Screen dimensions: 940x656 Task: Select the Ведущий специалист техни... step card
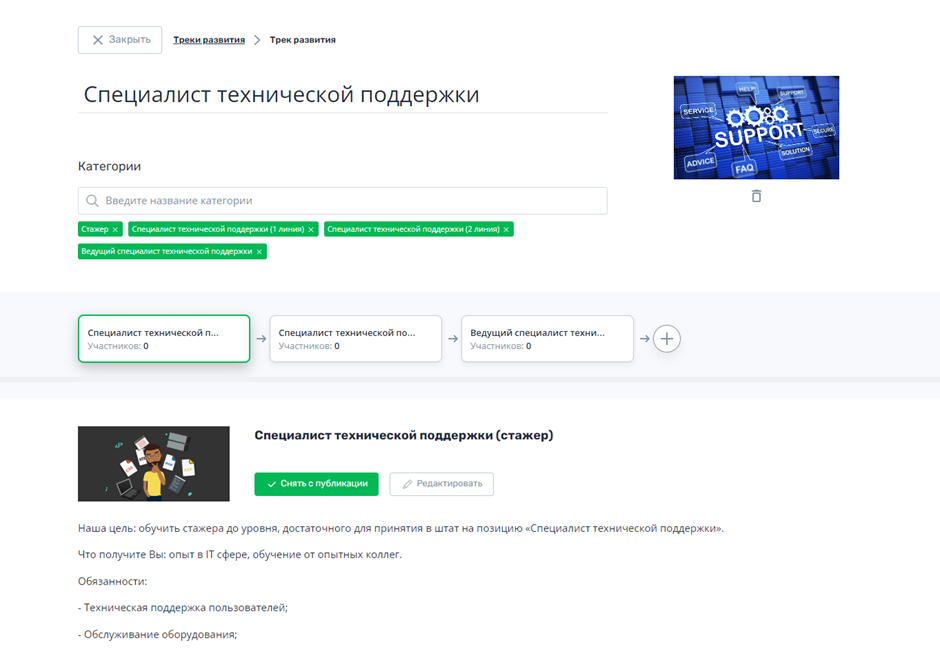click(547, 339)
